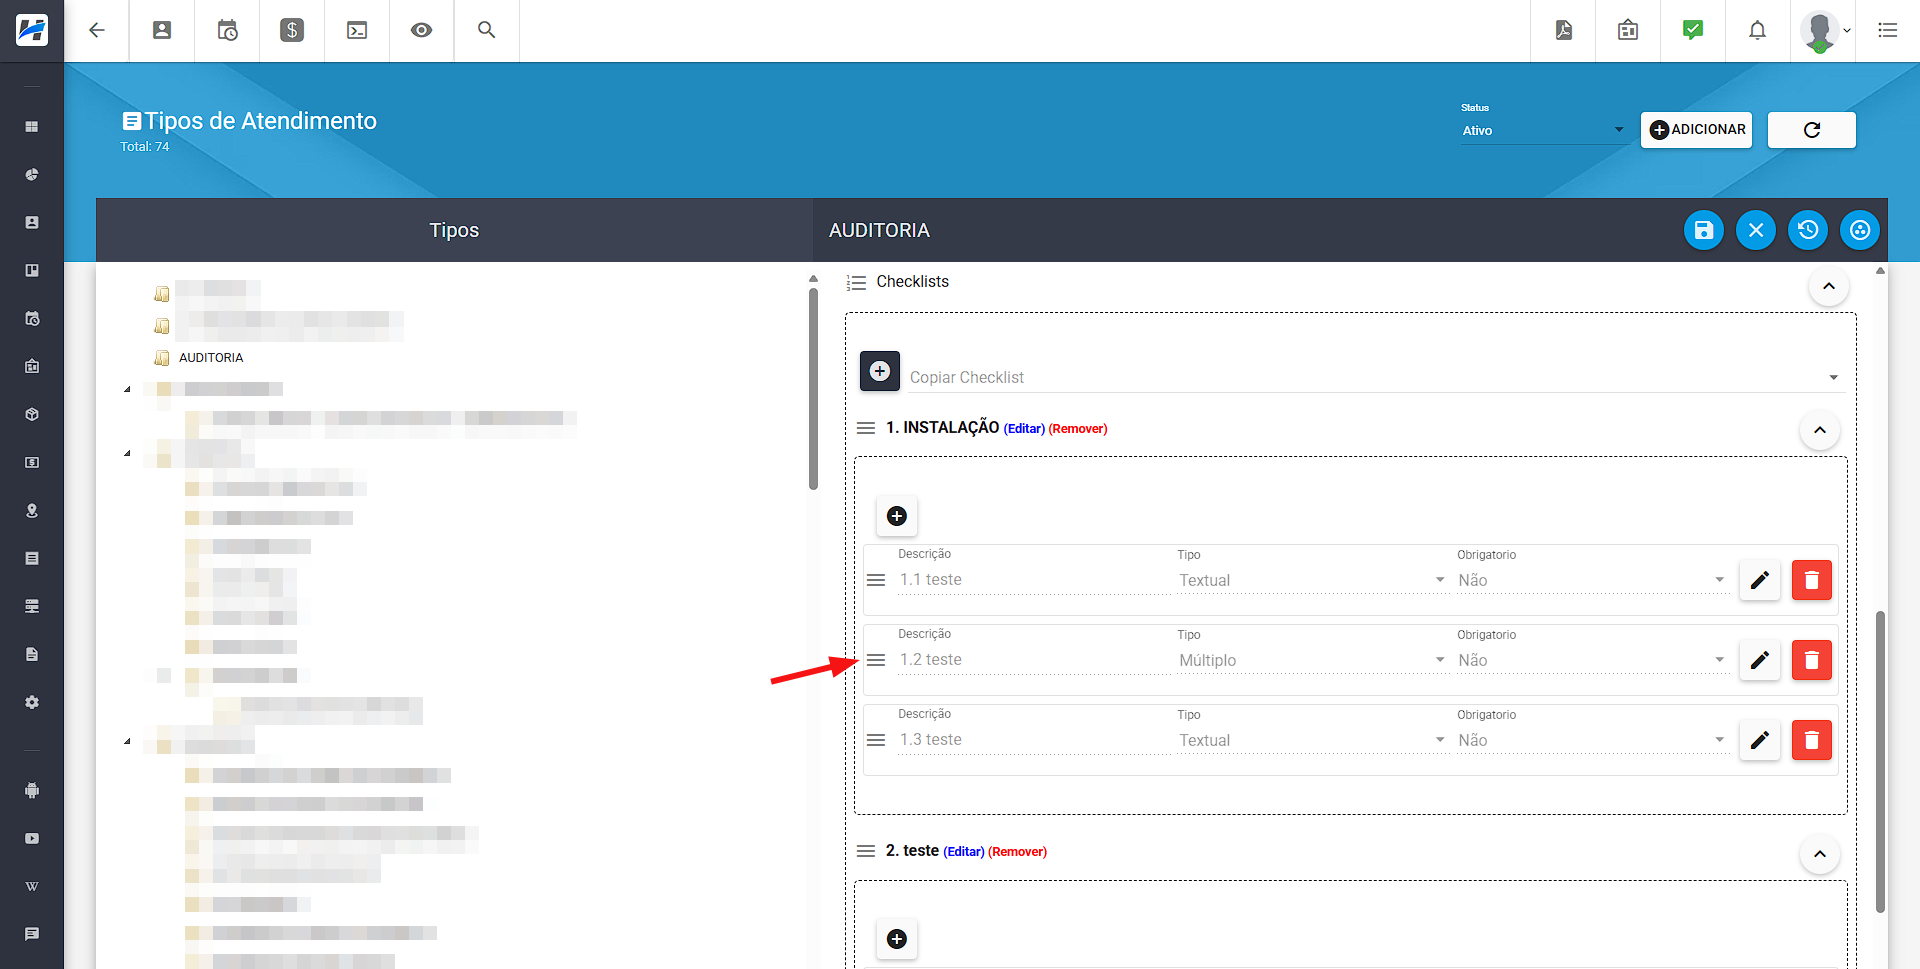Open the PDF document icon
This screenshot has width=1920, height=969.
point(1564,30)
